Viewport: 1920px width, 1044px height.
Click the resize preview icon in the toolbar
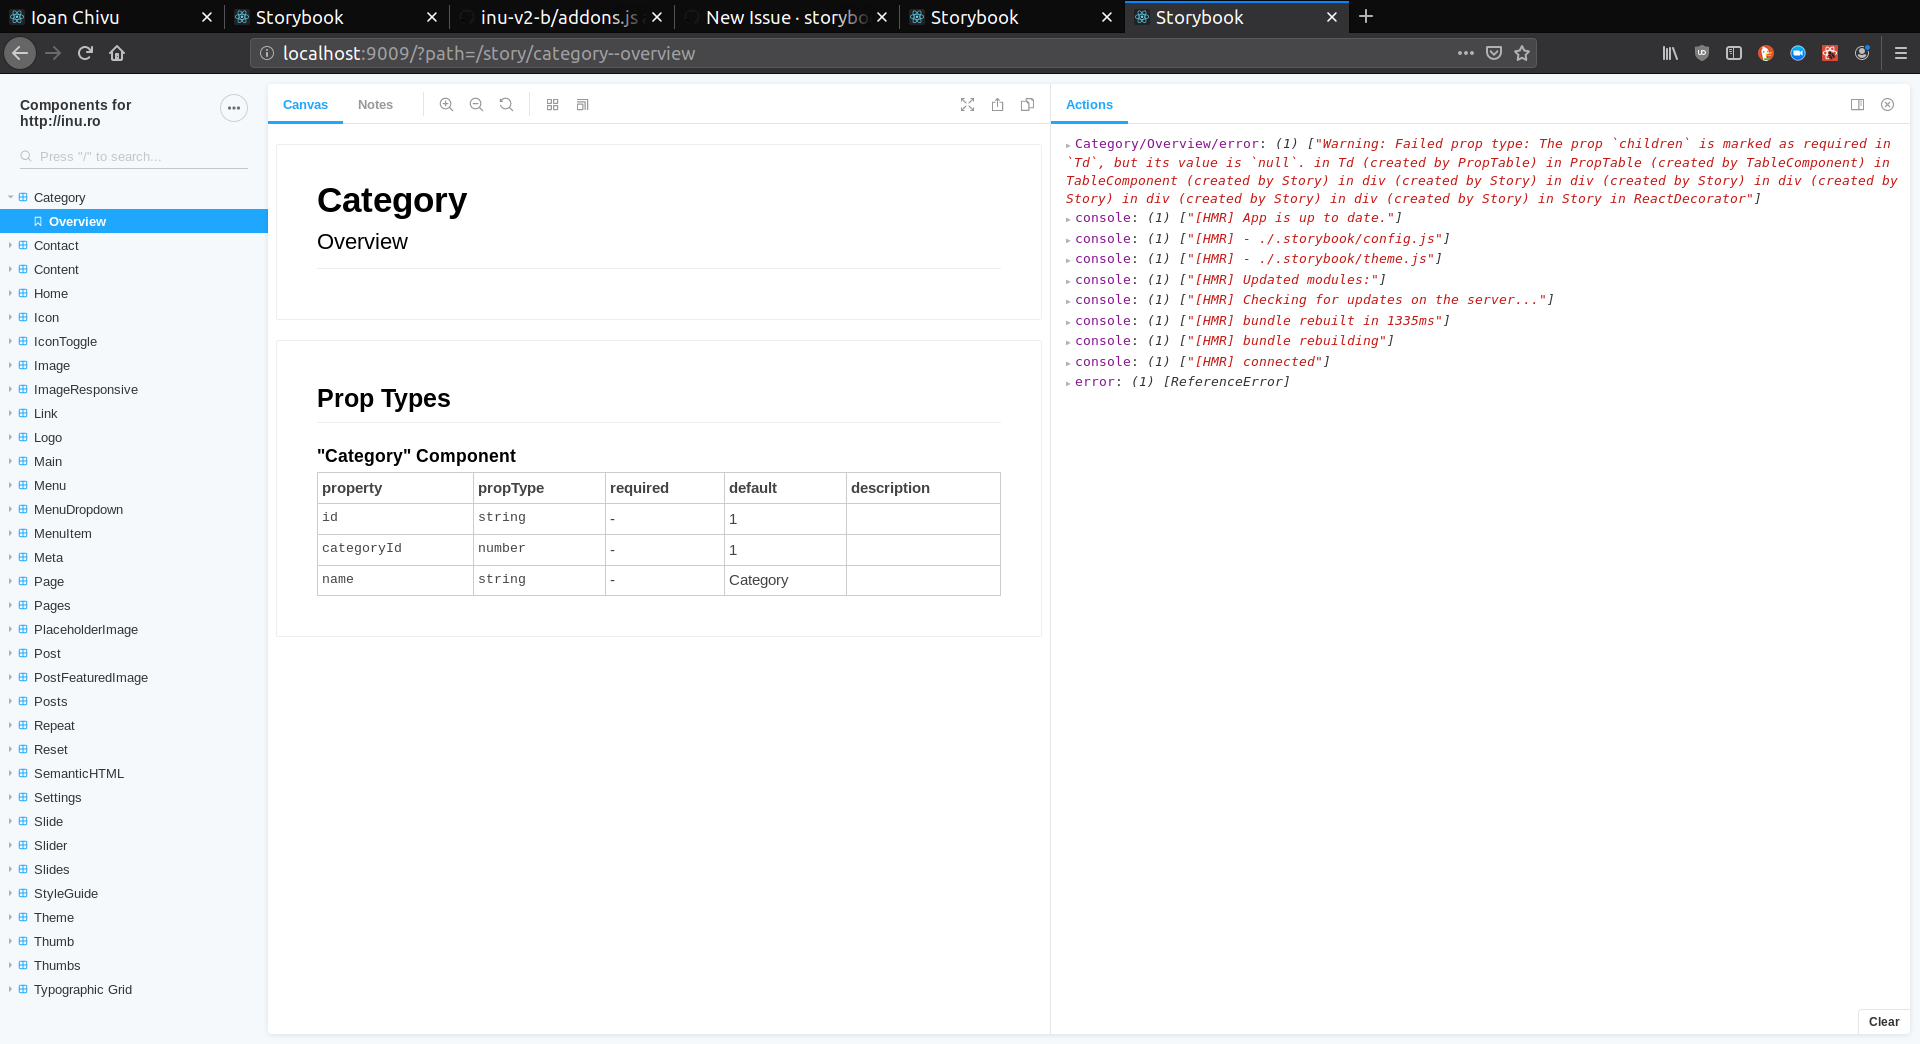pos(583,104)
